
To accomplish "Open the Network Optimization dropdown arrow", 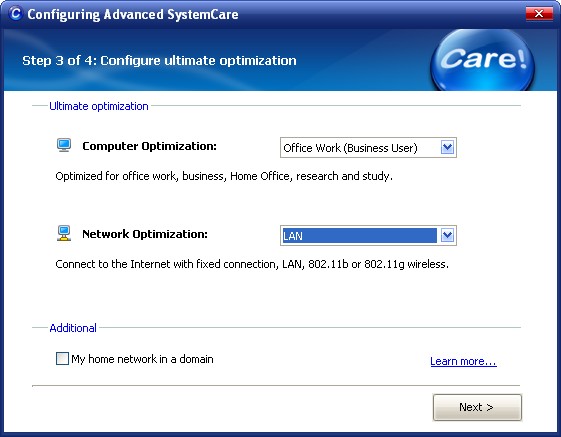I will coord(447,236).
